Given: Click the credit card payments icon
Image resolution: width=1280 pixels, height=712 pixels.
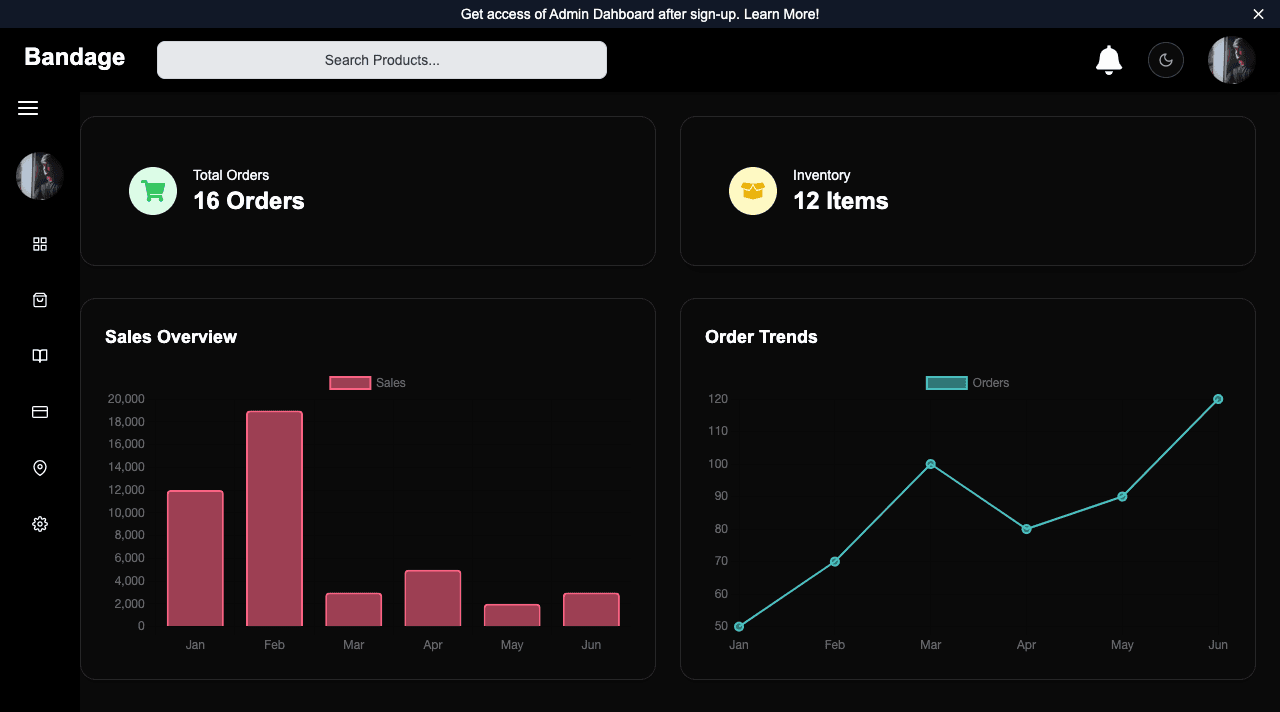Looking at the screenshot, I should pos(39,411).
